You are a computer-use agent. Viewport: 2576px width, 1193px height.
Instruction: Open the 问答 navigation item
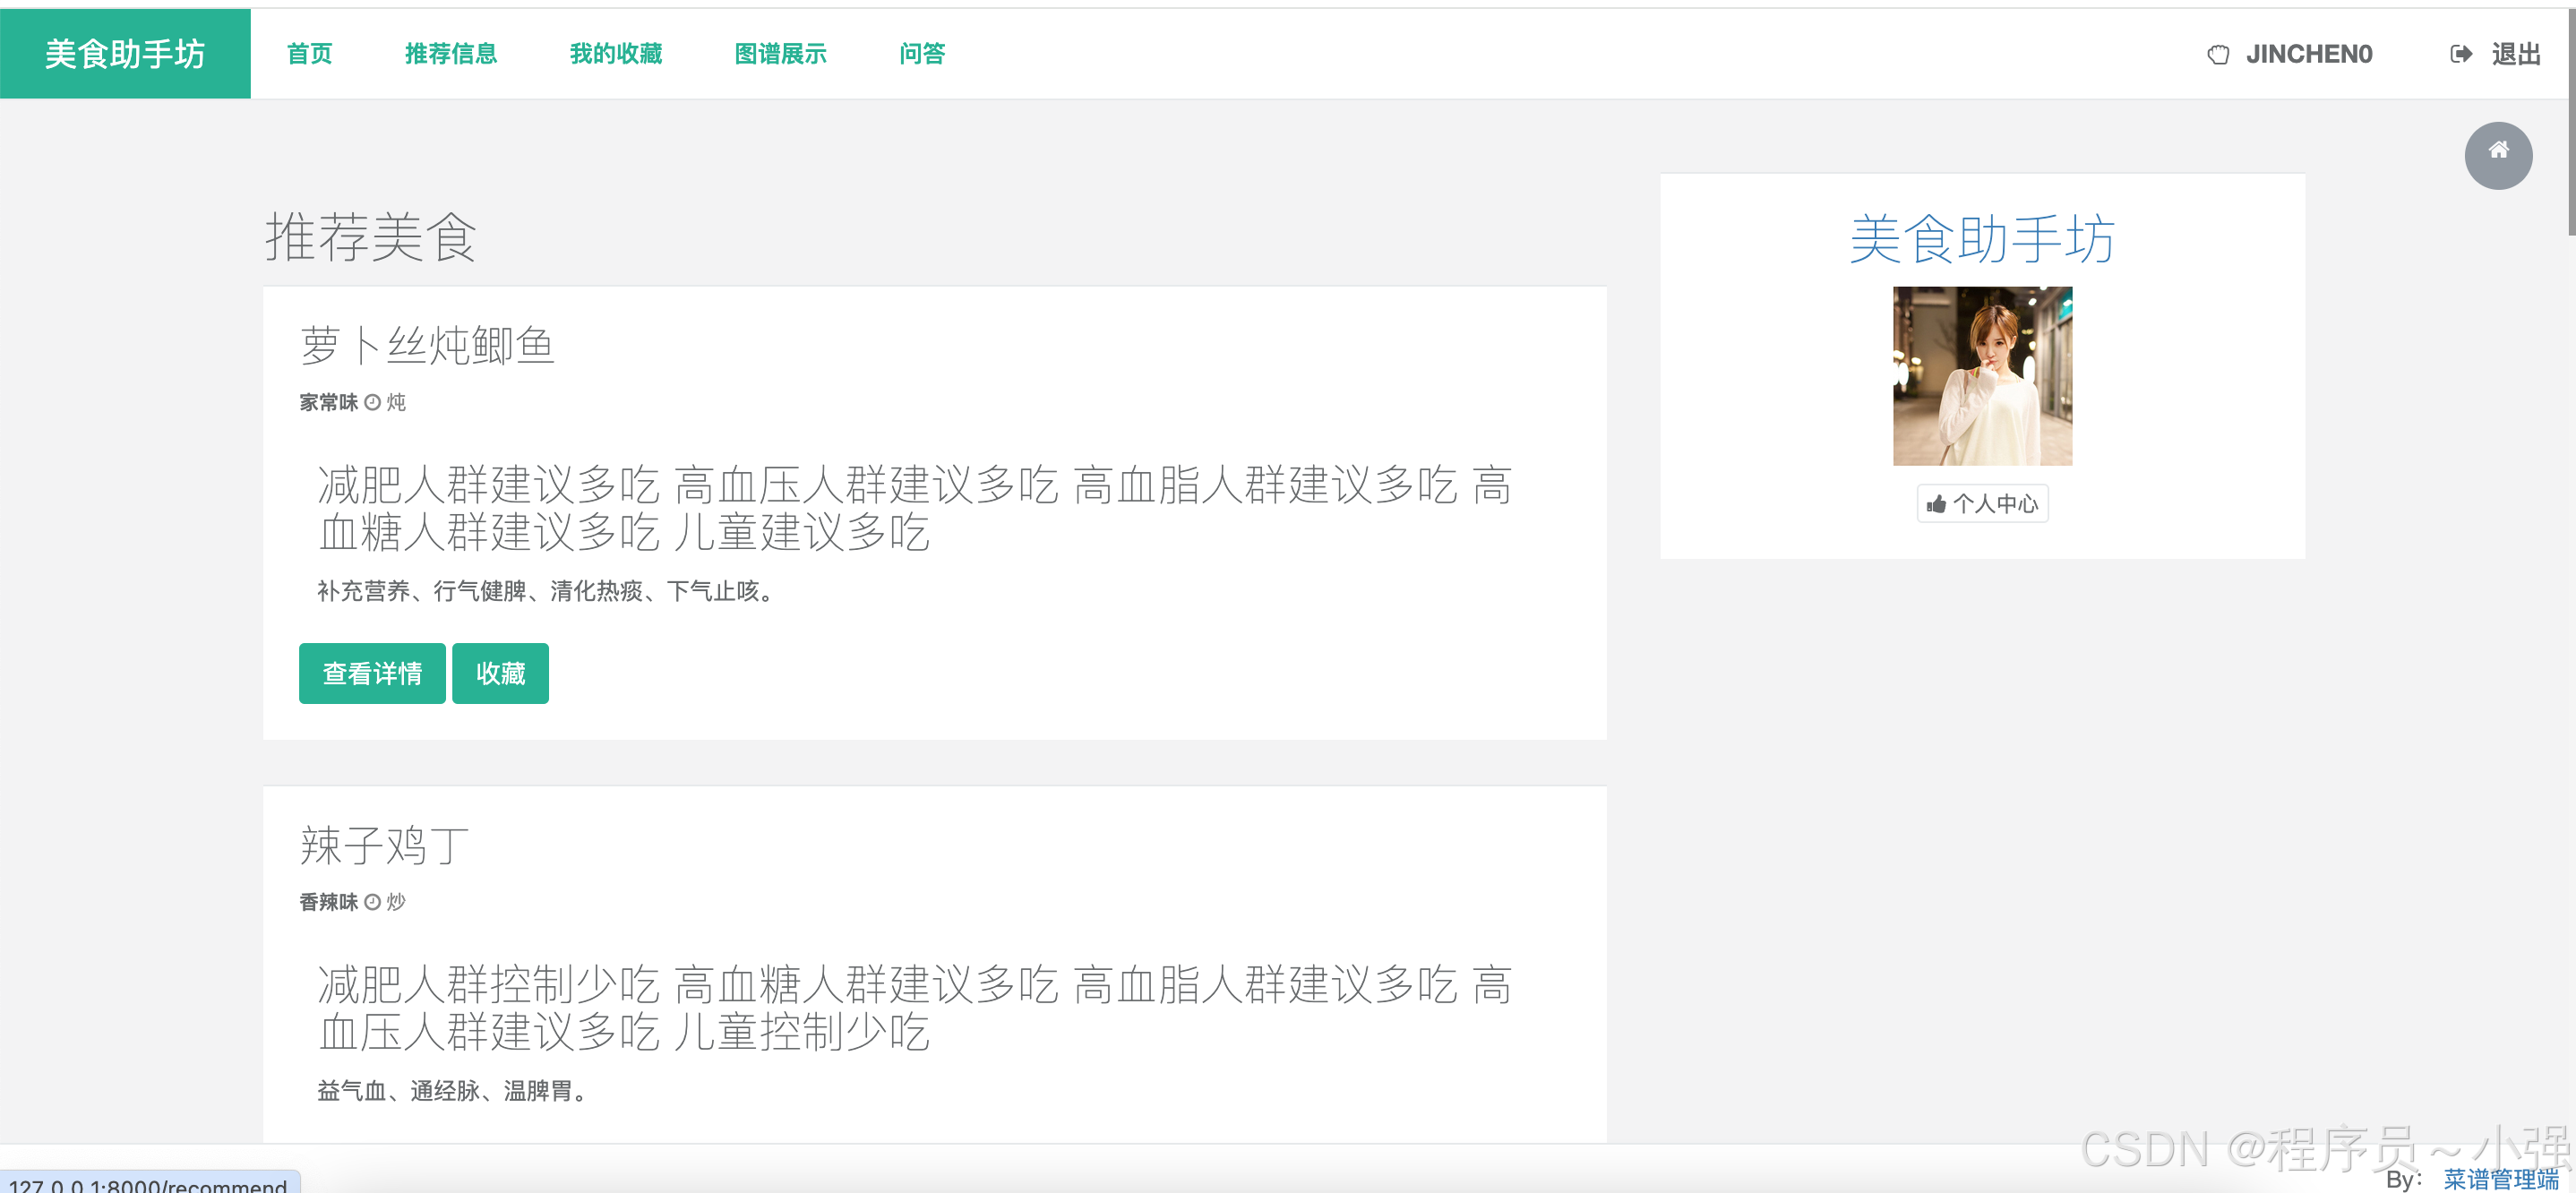click(921, 54)
